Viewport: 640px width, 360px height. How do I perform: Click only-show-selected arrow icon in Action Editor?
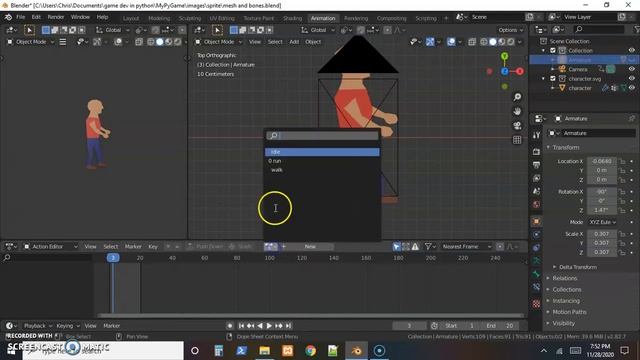[397, 247]
